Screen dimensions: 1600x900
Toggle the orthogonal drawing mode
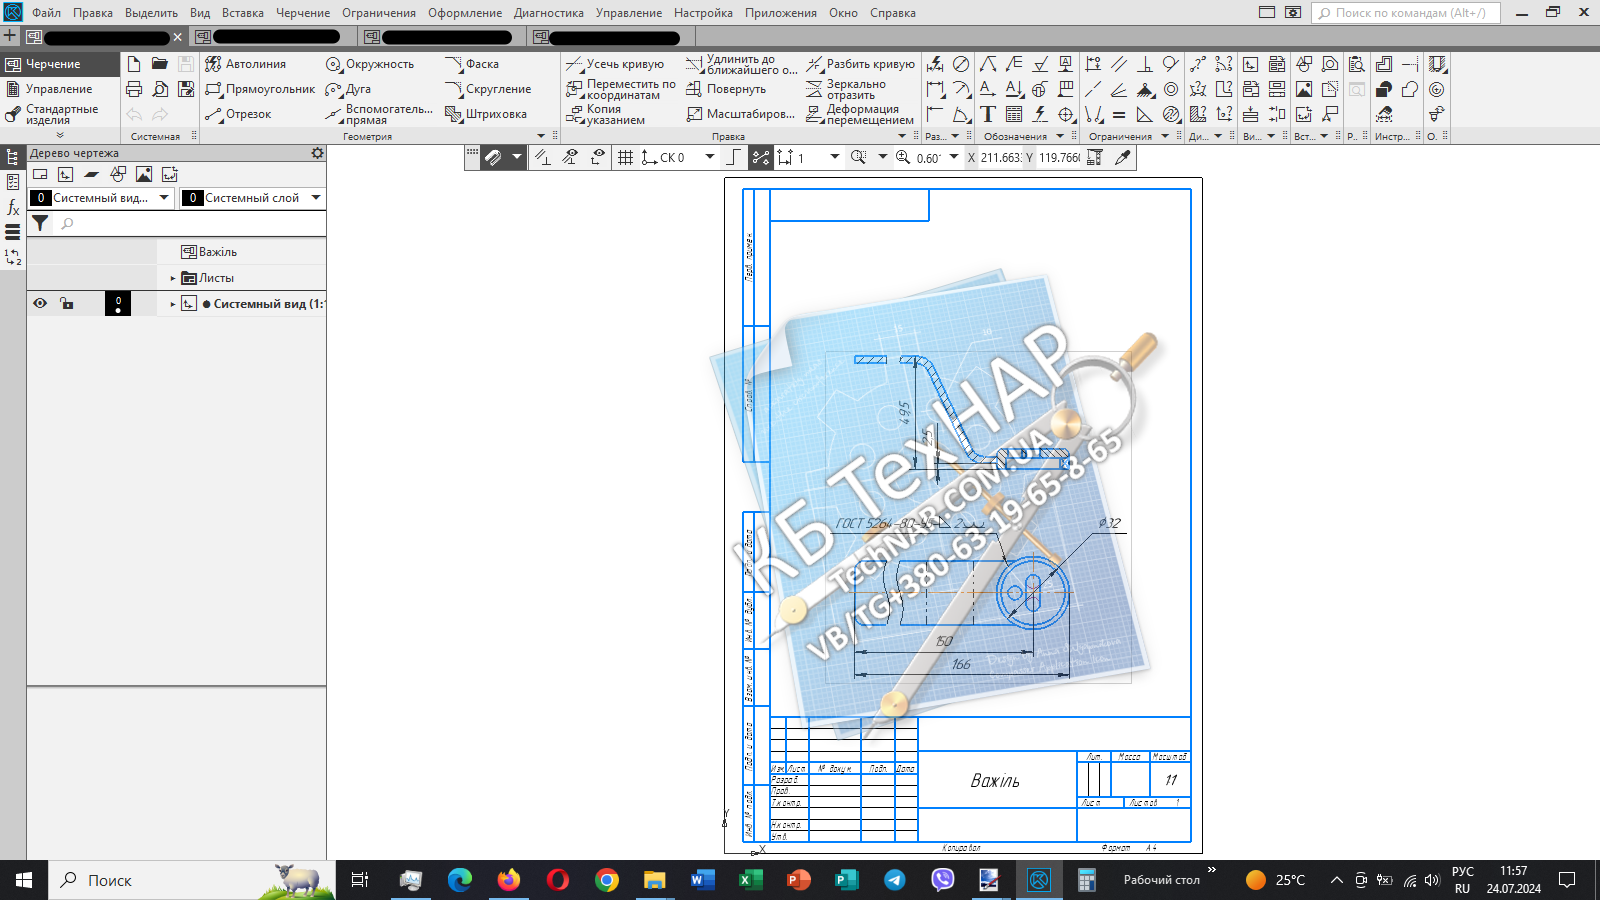[x=733, y=157]
